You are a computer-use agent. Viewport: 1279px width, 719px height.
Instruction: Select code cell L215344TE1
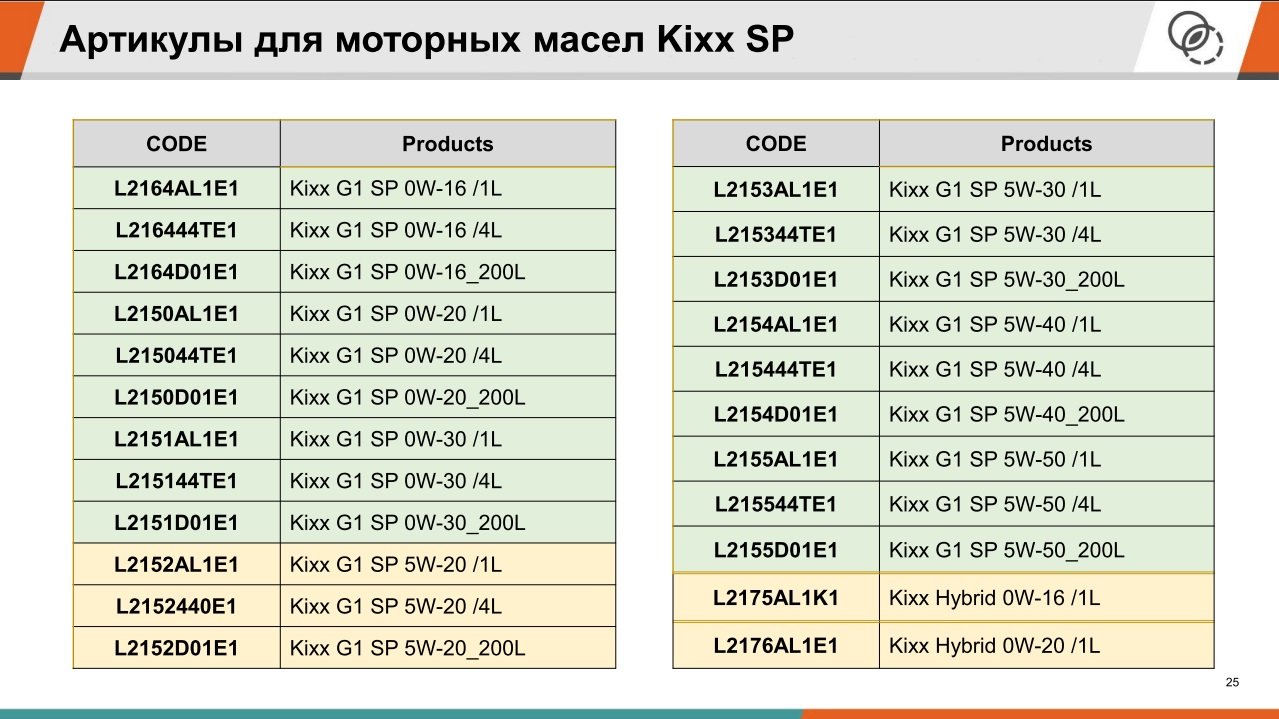click(776, 235)
